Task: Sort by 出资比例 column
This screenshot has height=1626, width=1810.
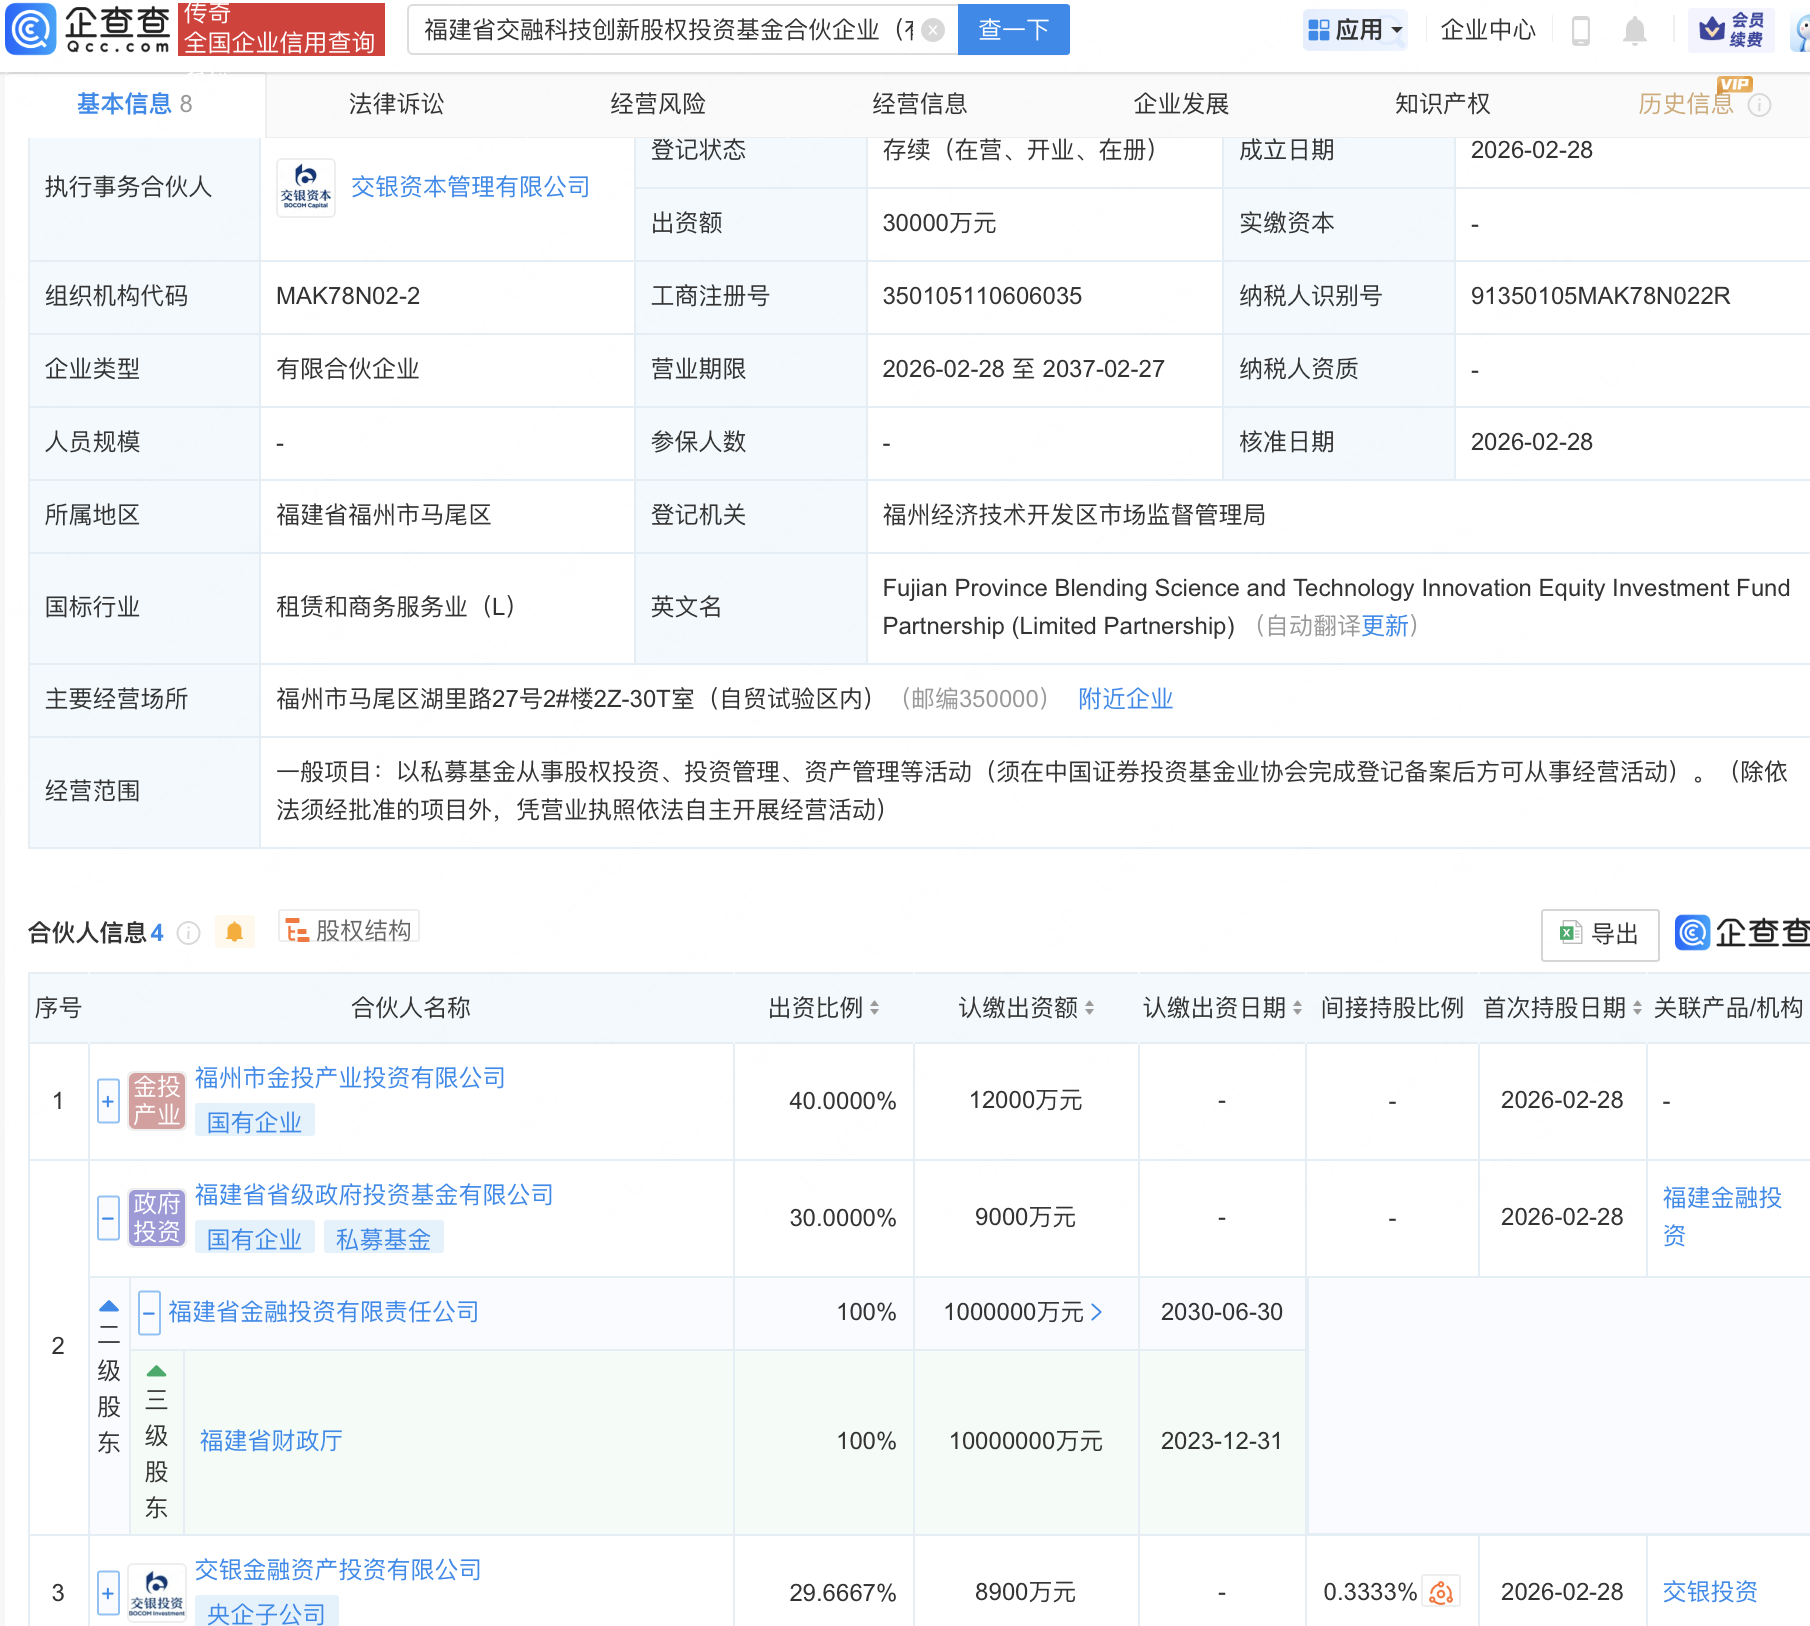Action: coord(823,1008)
